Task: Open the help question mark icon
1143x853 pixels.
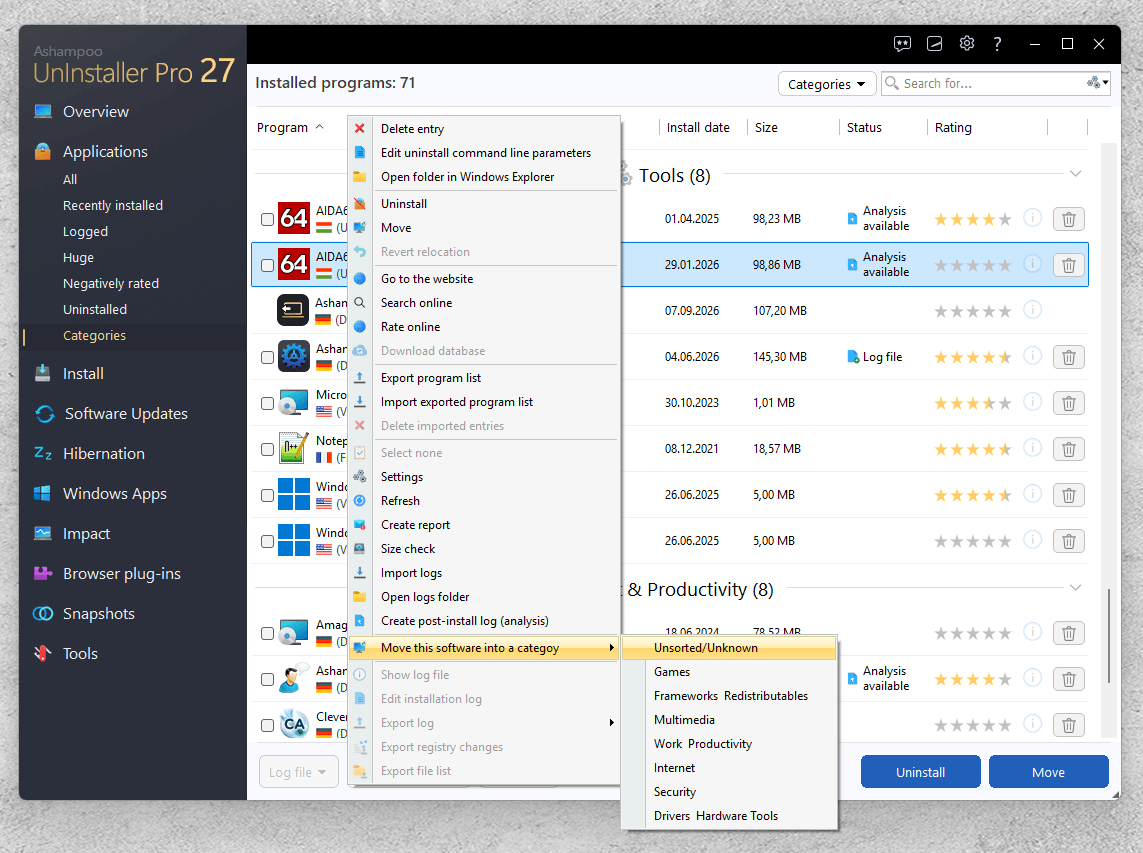Action: pyautogui.click(x=997, y=44)
